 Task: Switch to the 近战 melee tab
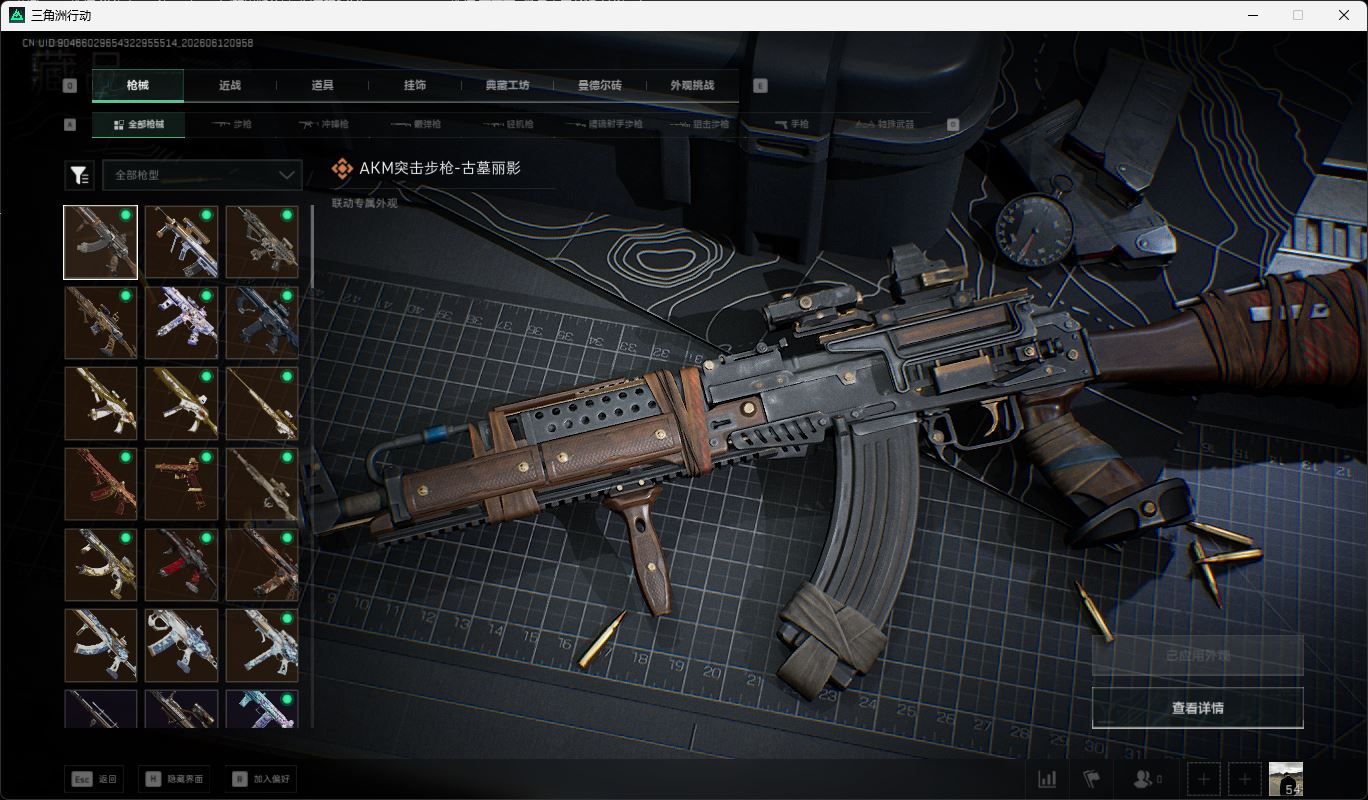pos(230,86)
